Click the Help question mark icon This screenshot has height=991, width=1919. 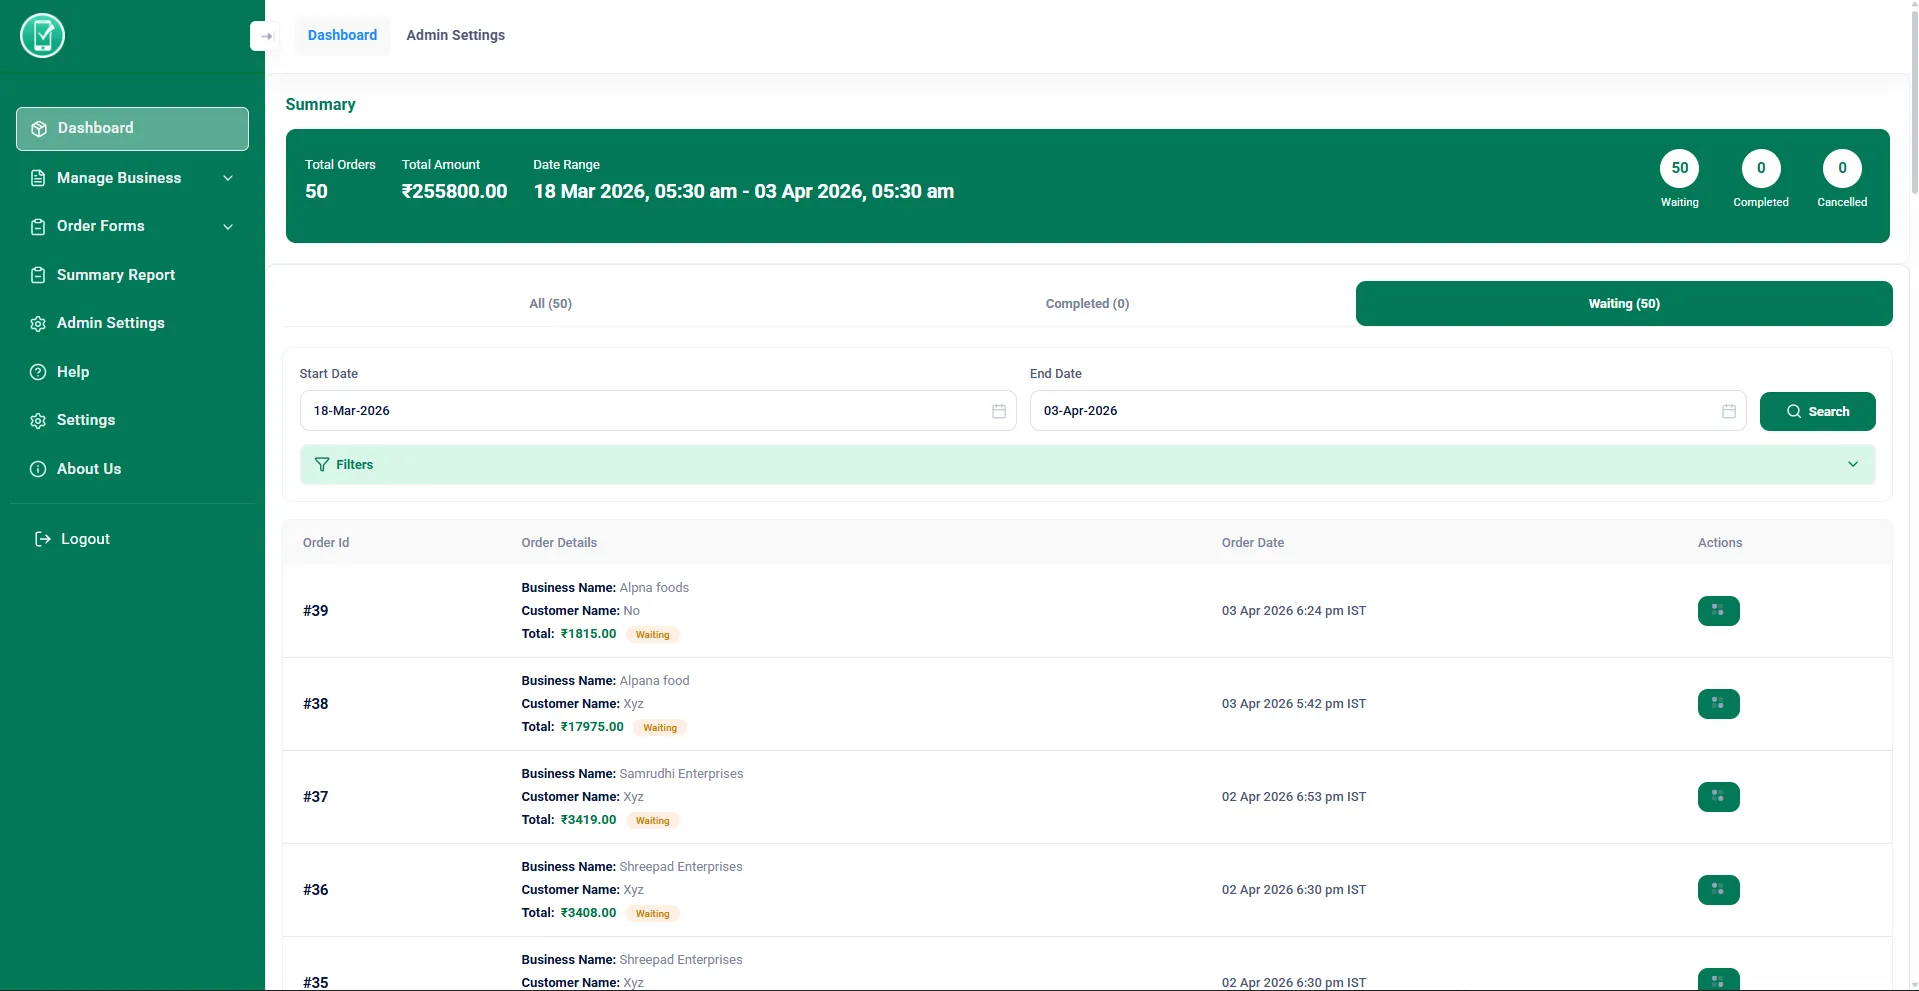(38, 372)
